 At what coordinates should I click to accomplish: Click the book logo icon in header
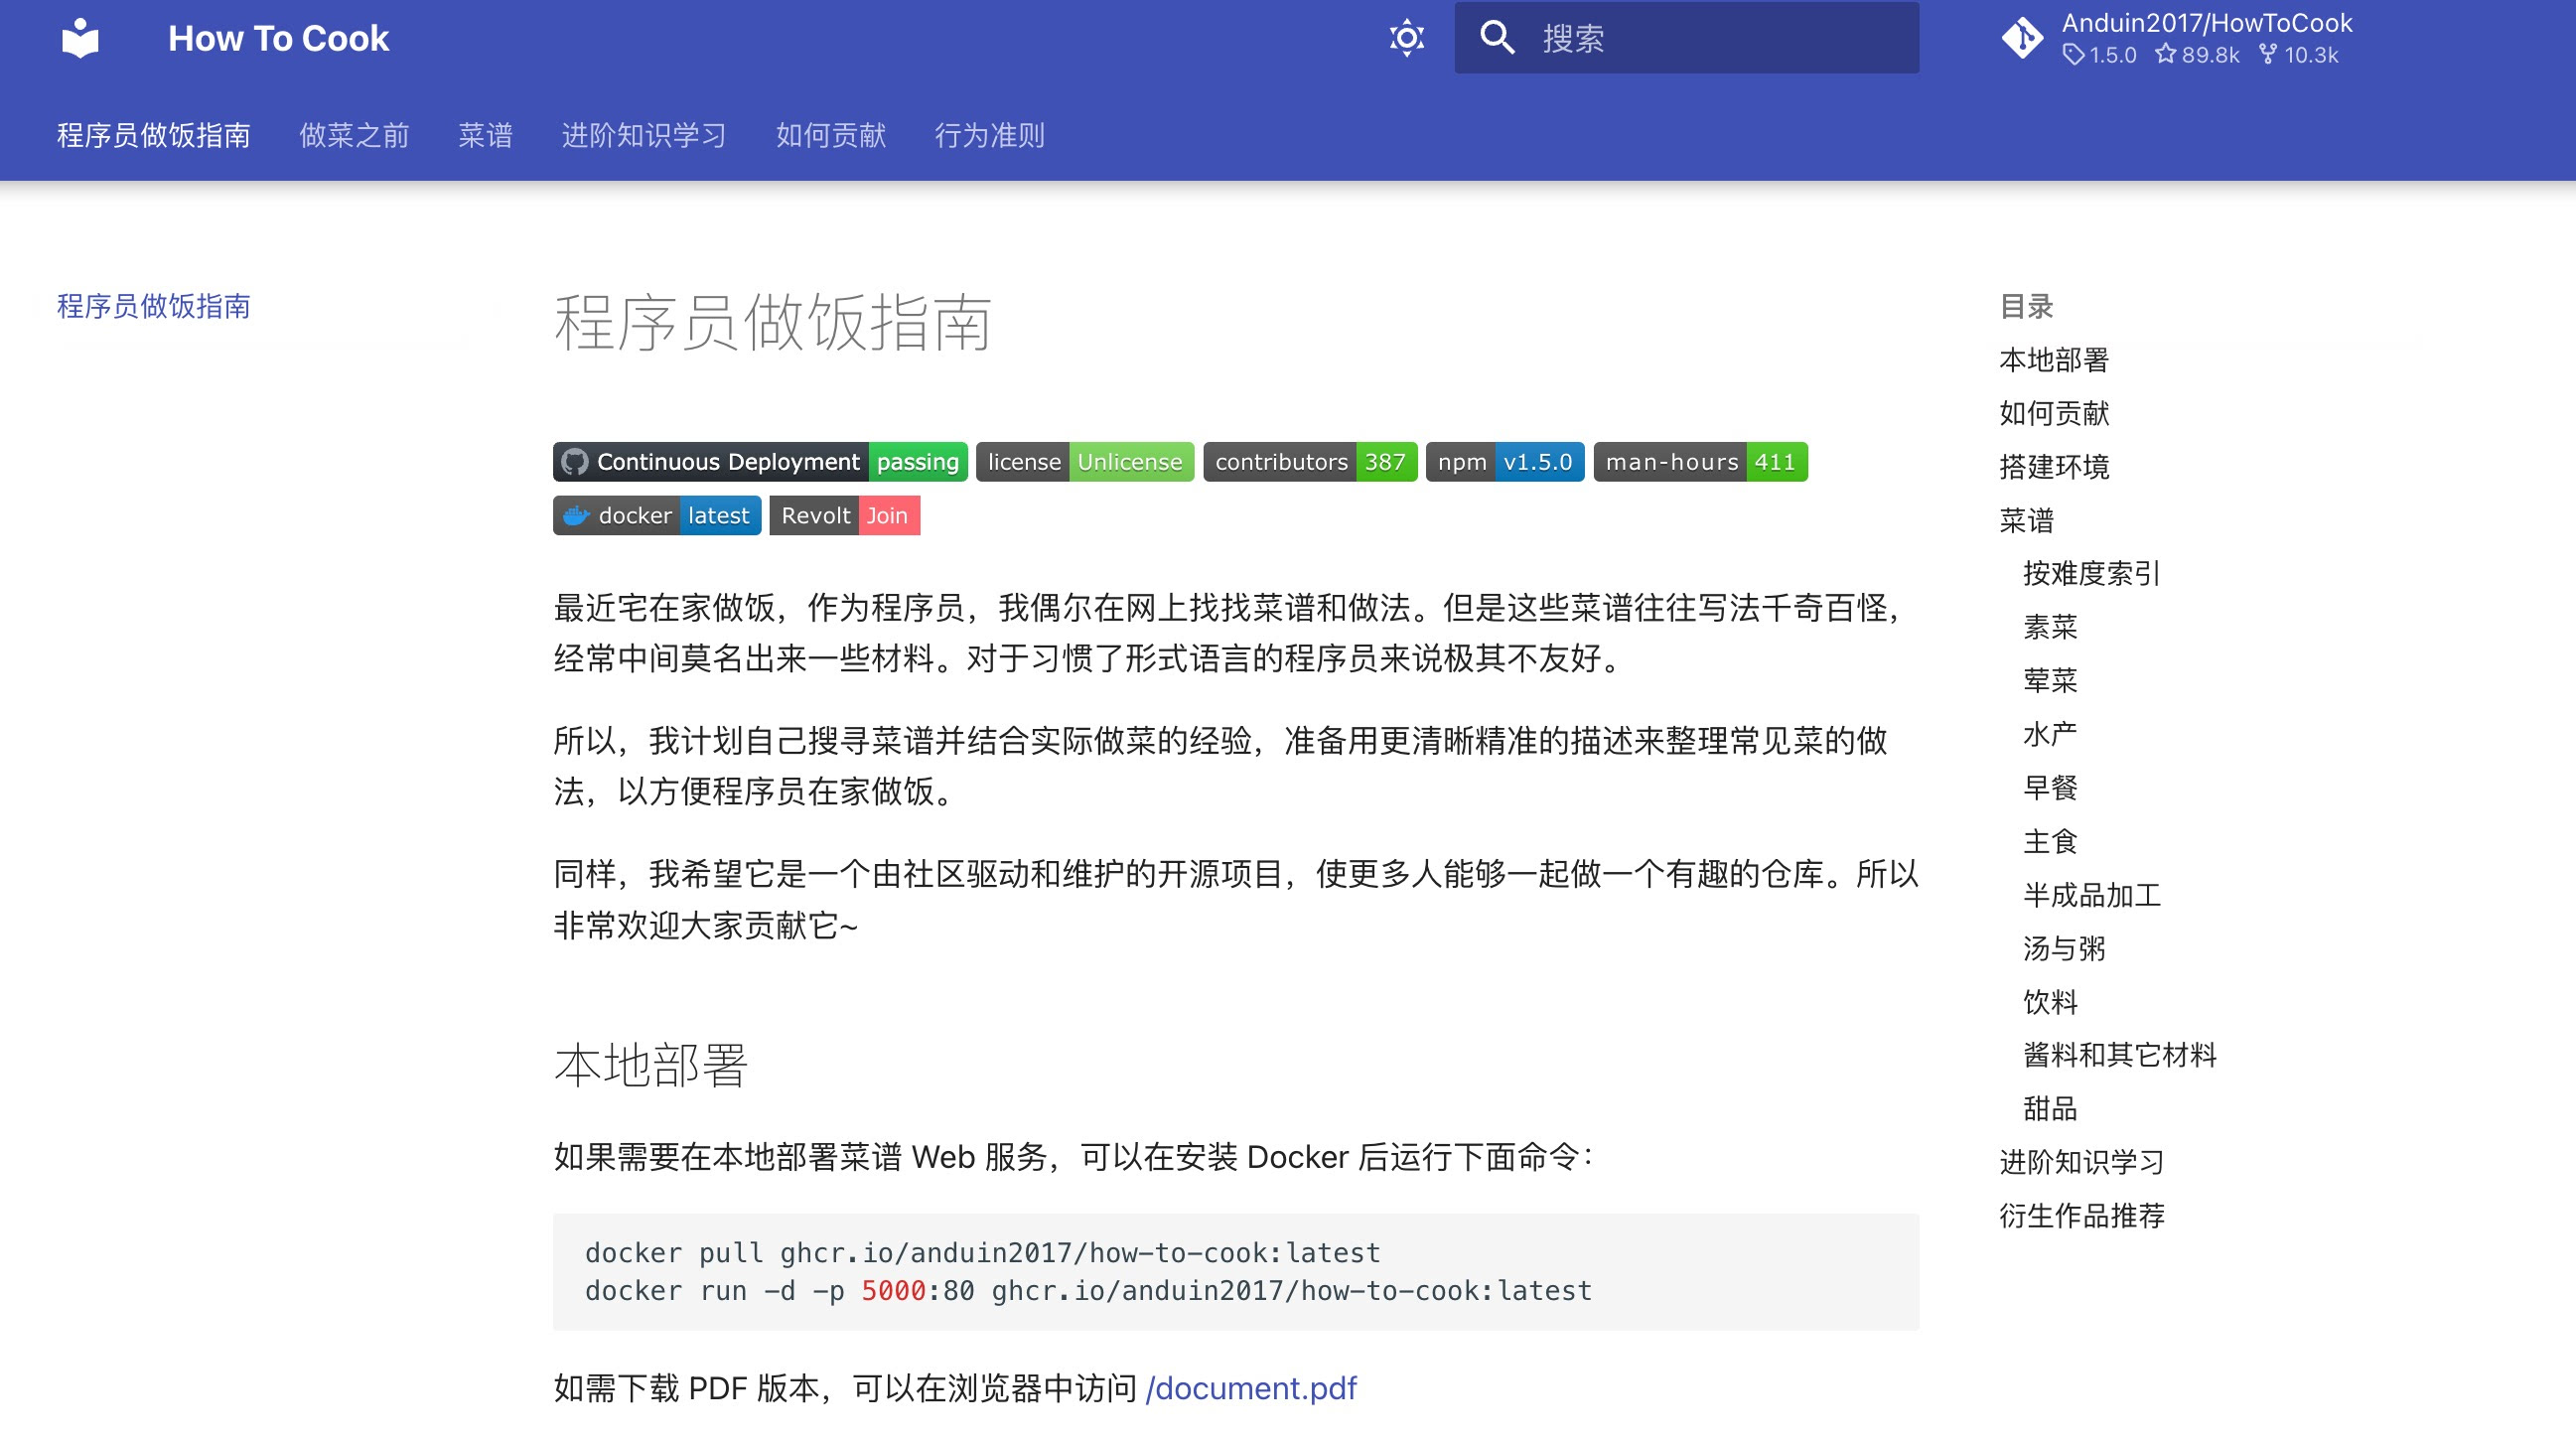click(80, 38)
